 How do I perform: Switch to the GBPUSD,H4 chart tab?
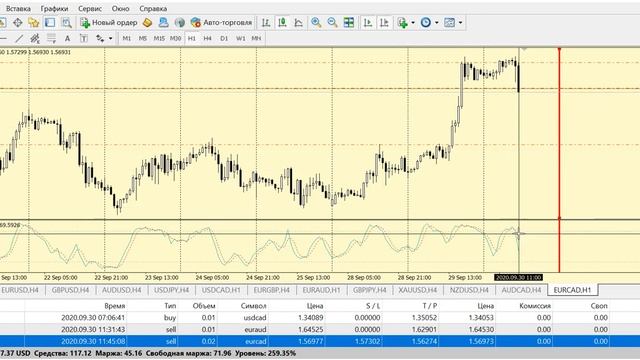click(x=70, y=290)
